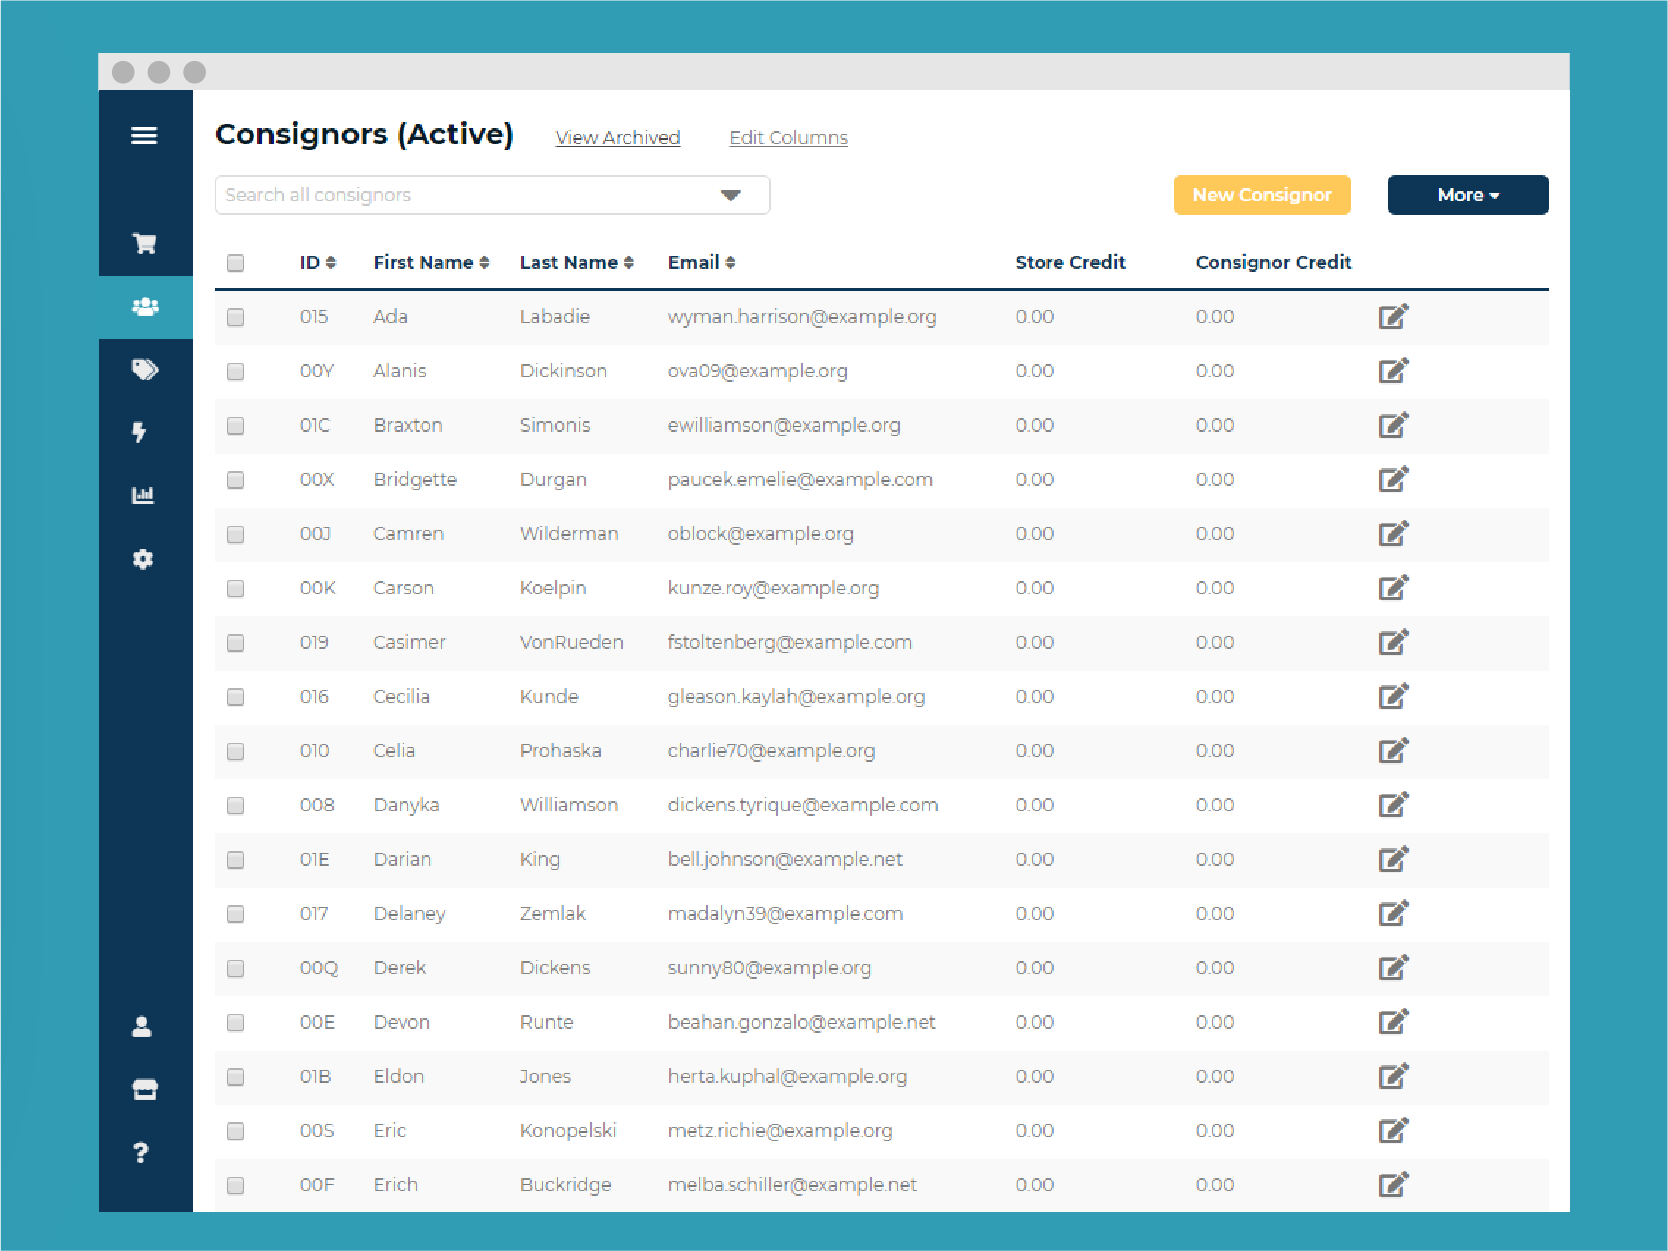Open the search consignors dropdown arrow
The width and height of the screenshot is (1668, 1251).
tap(731, 195)
